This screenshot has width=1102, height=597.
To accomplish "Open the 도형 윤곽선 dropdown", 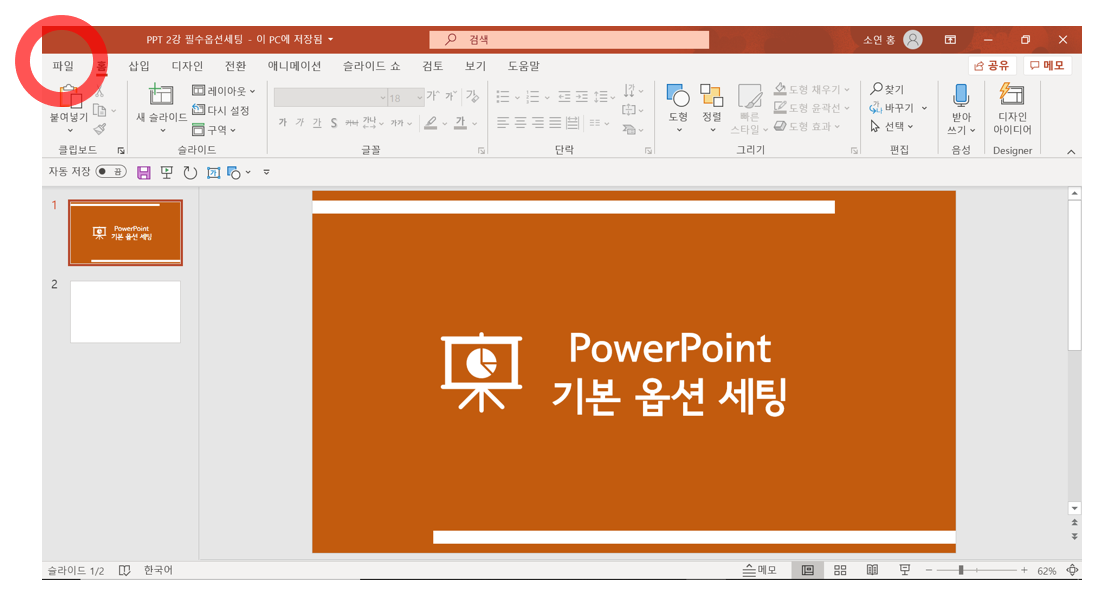I will coord(812,108).
